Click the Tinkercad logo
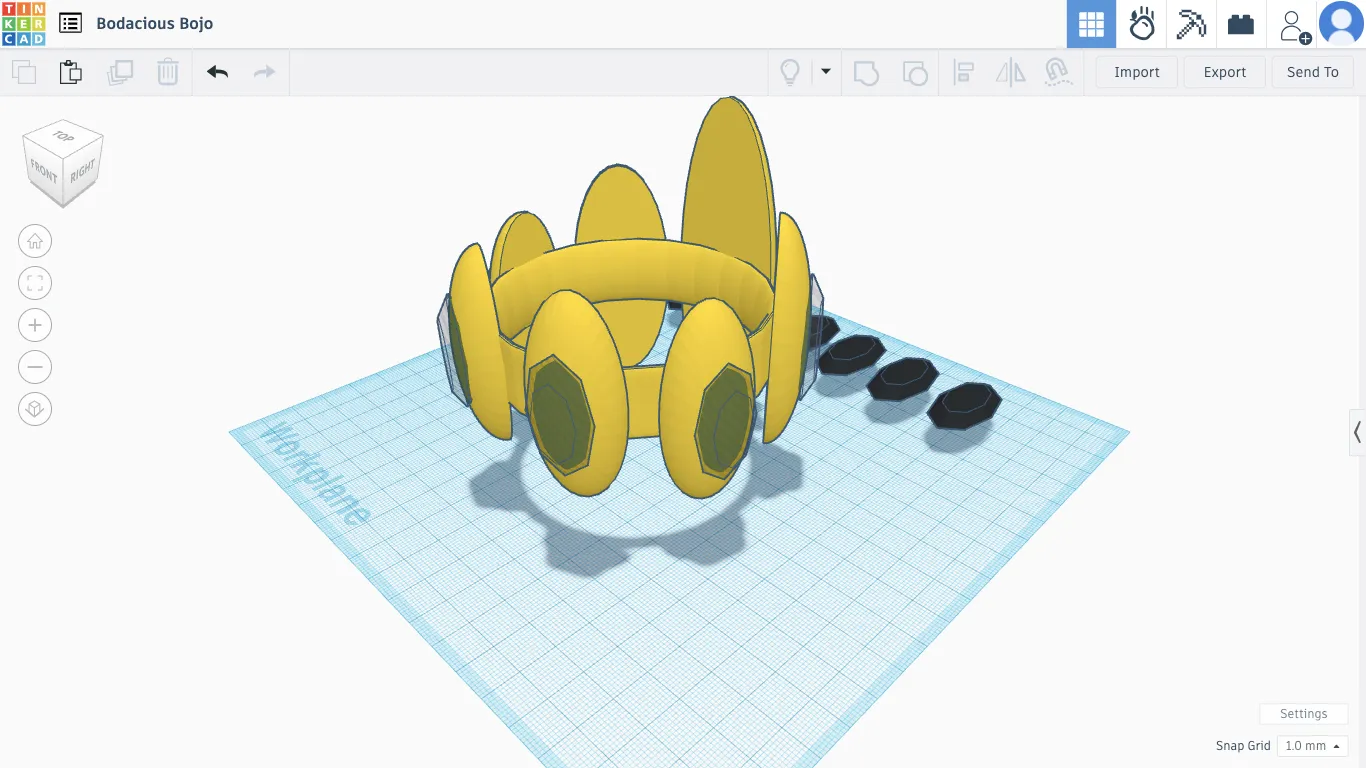Screen dimensions: 1366x768 [x=23, y=23]
